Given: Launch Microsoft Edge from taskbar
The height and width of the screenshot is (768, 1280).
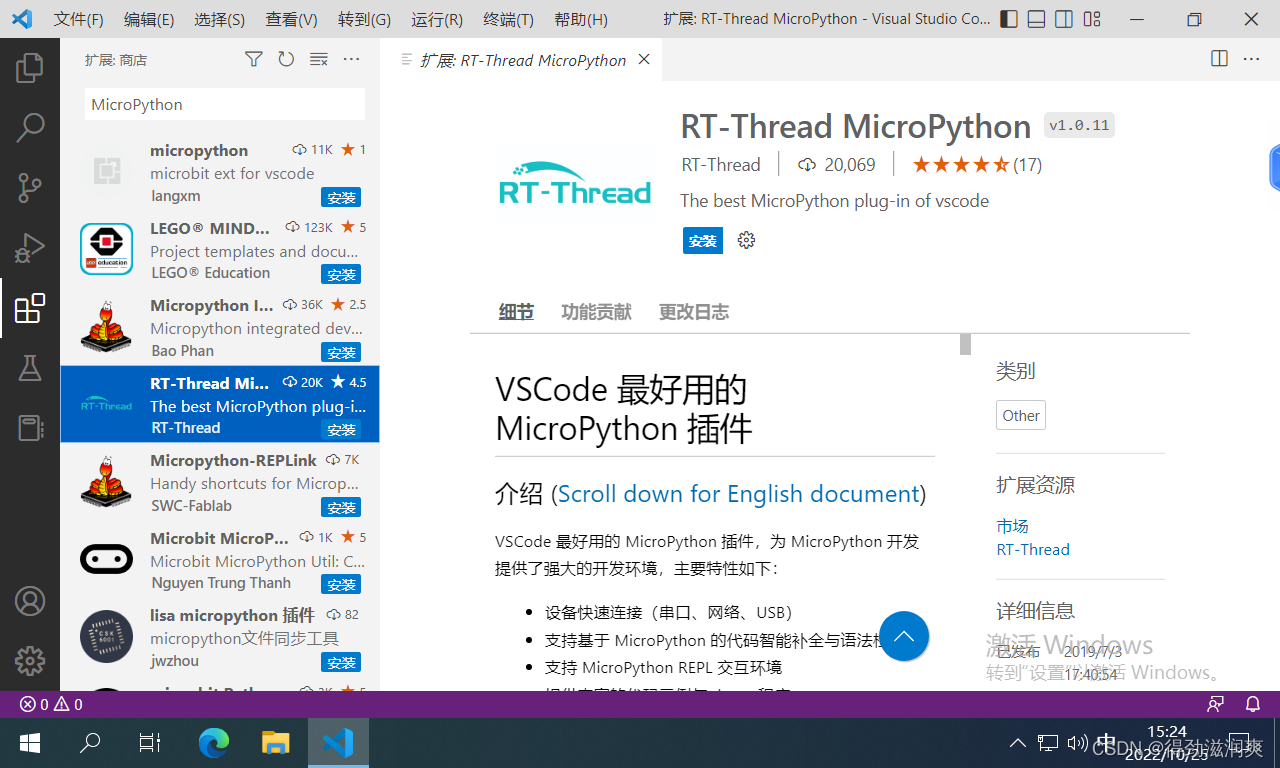Looking at the screenshot, I should (213, 743).
